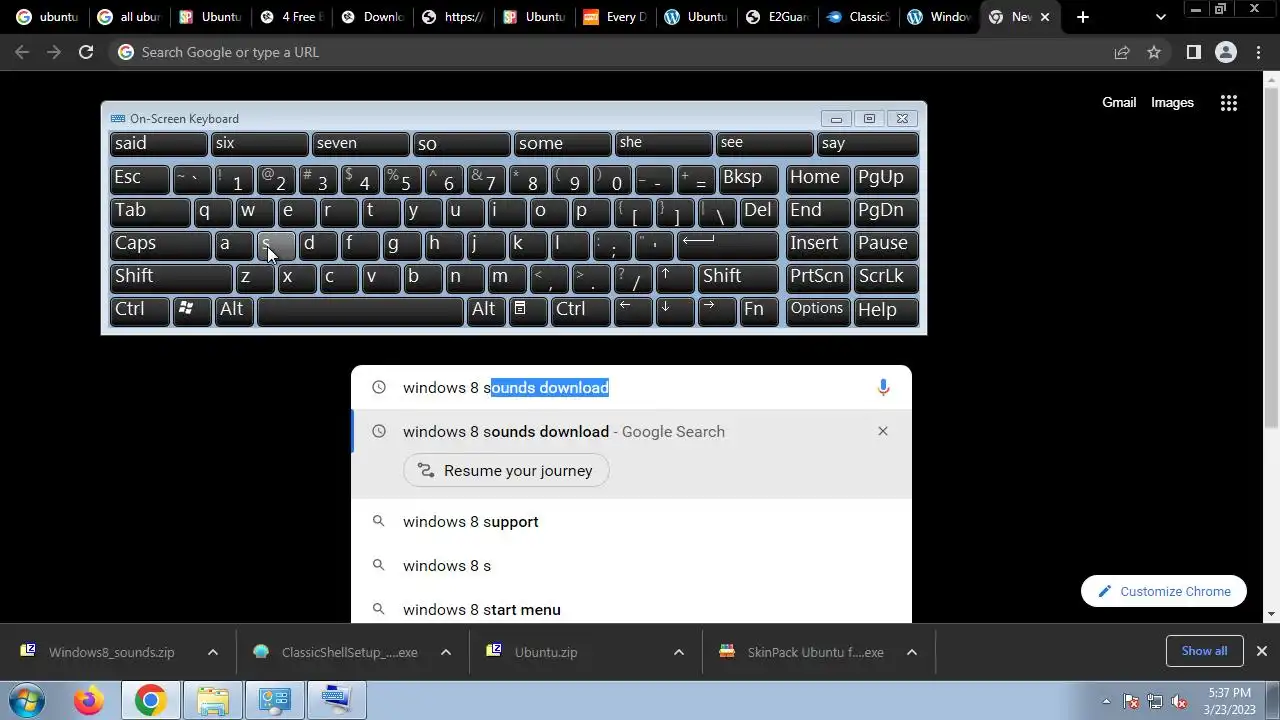Screen dimensions: 1280x720
Task: Toggle Caps key on On-Screen Keyboard
Action: tap(160, 244)
